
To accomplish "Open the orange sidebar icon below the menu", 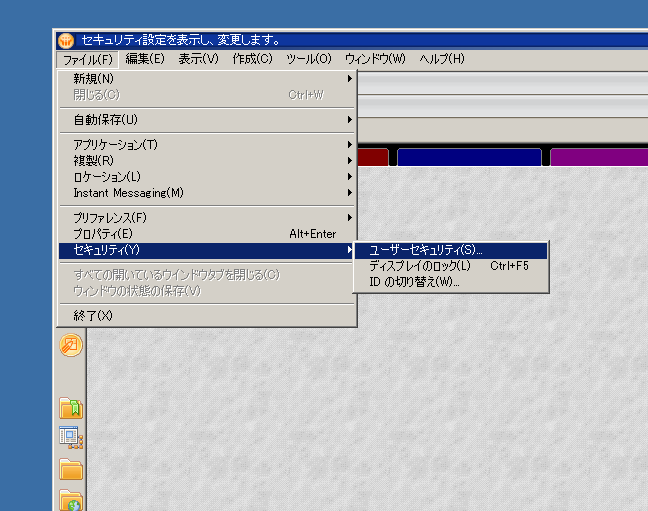I will [x=71, y=345].
